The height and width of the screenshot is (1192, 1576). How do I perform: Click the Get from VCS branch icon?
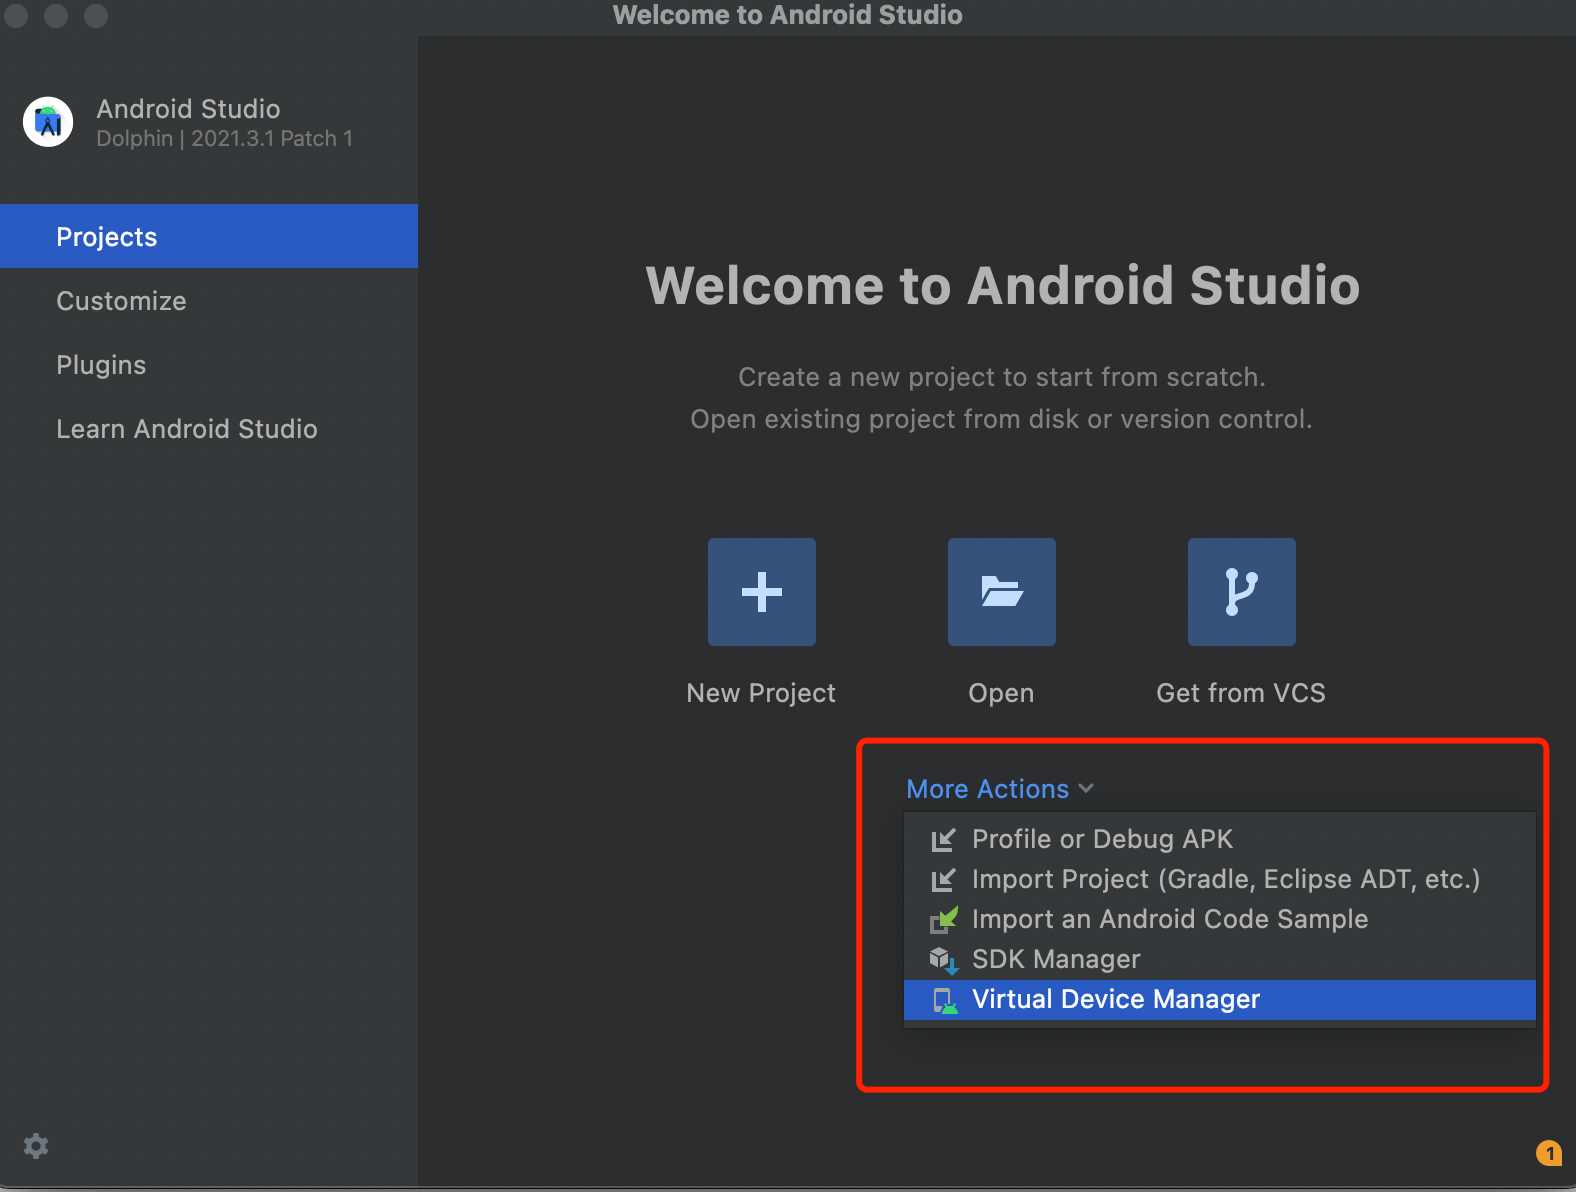tap(1242, 592)
